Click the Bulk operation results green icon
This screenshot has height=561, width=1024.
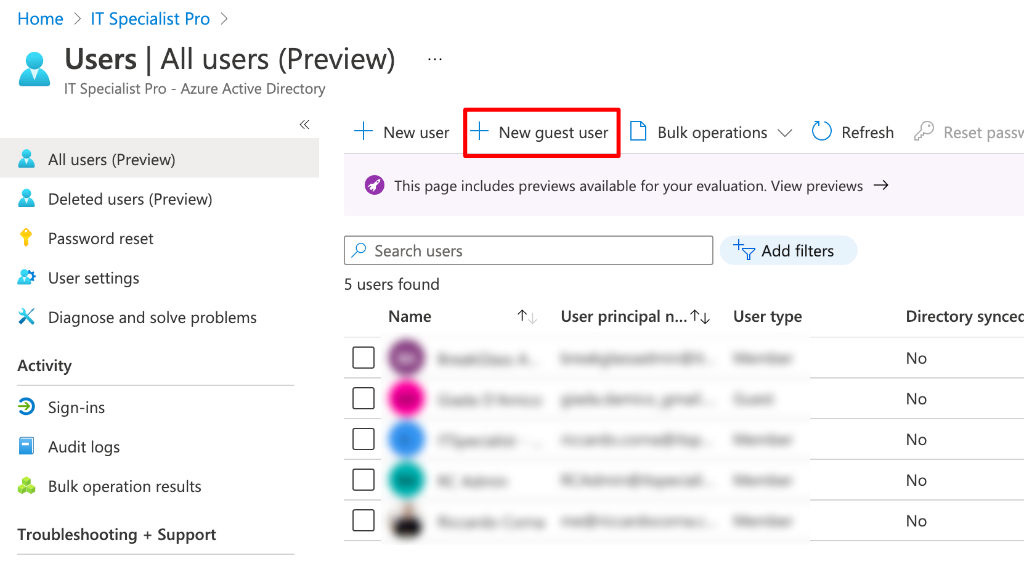click(26, 485)
